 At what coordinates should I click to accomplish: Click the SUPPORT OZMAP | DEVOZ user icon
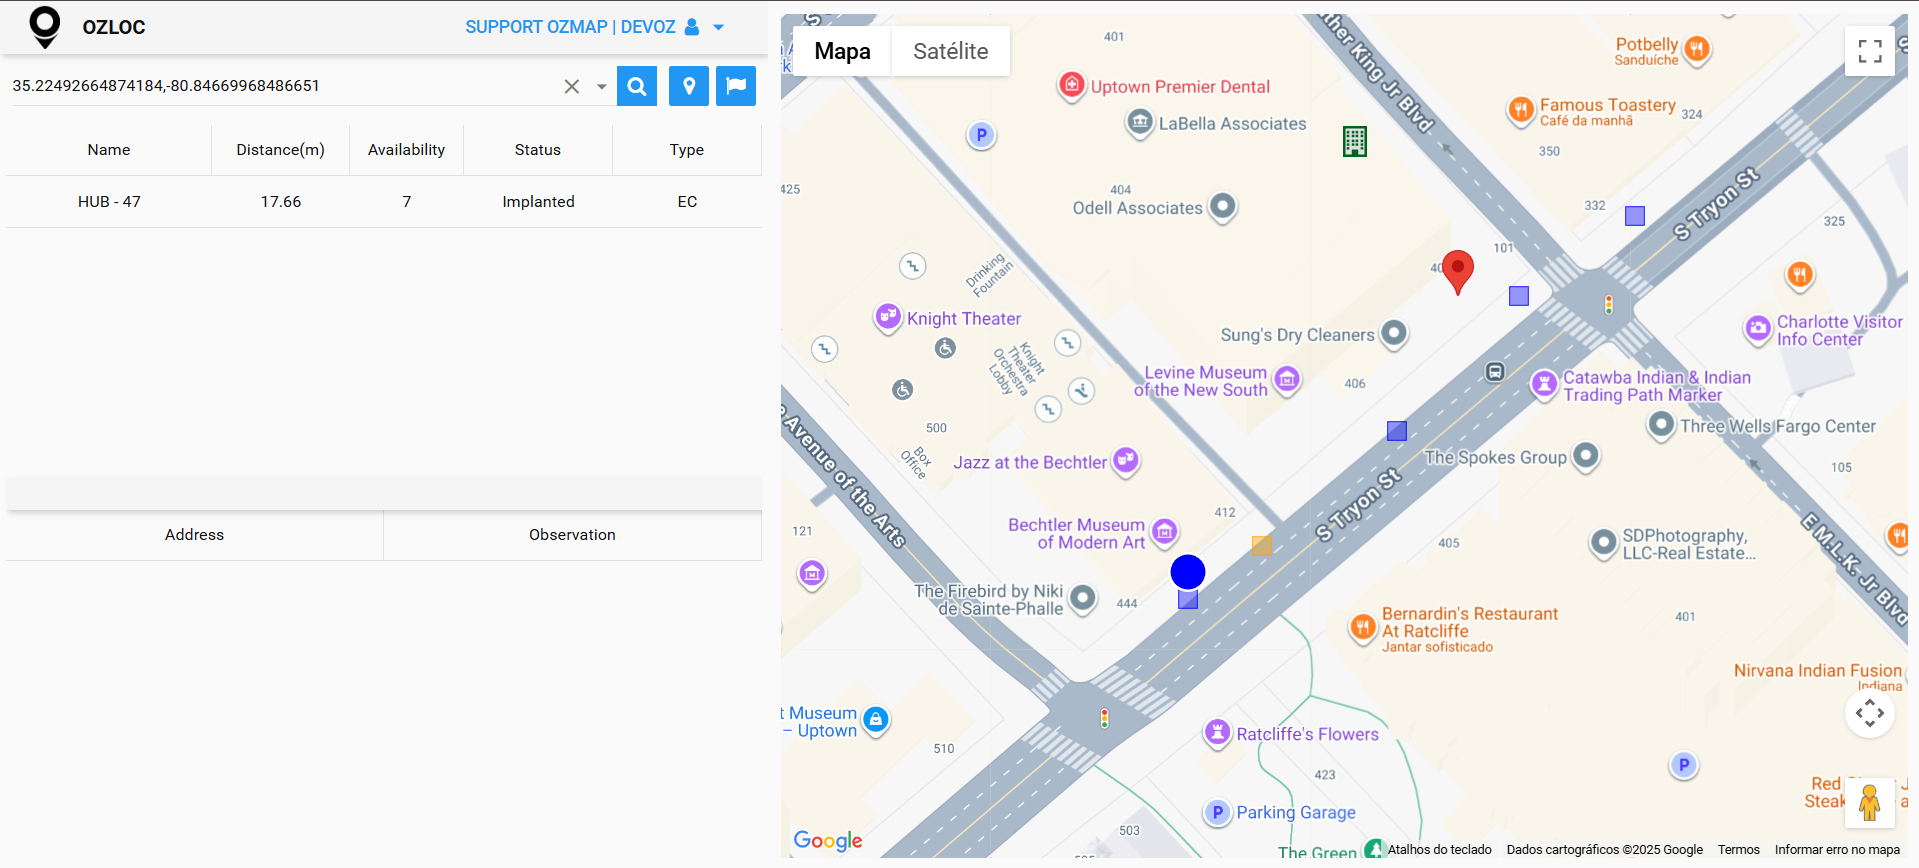tap(692, 27)
